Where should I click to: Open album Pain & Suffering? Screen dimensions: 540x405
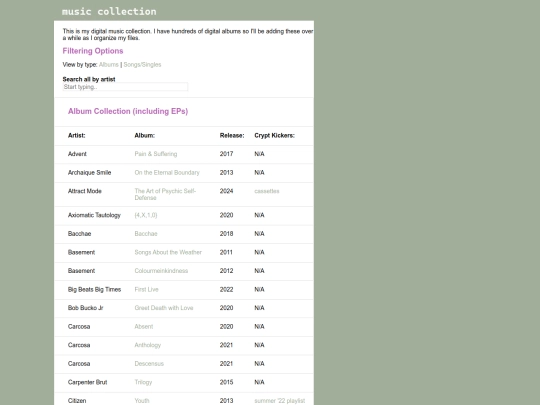pyautogui.click(x=156, y=154)
